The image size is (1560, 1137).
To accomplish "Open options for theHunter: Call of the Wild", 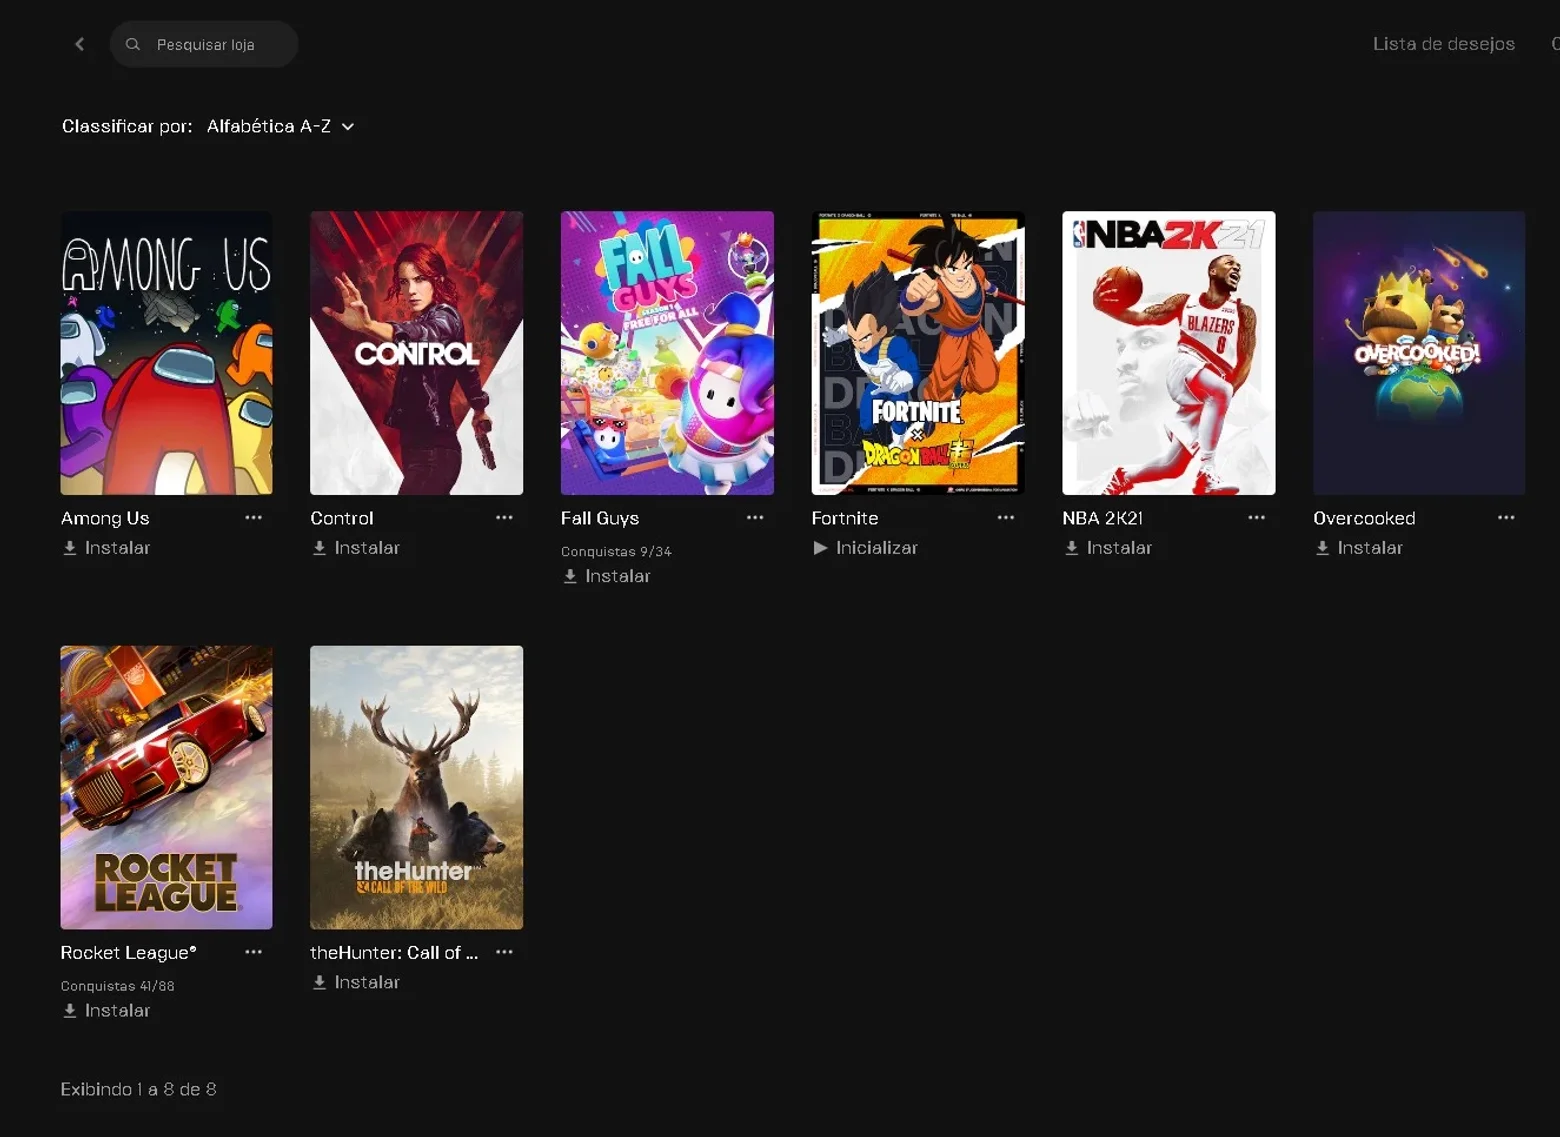I will pyautogui.click(x=504, y=952).
